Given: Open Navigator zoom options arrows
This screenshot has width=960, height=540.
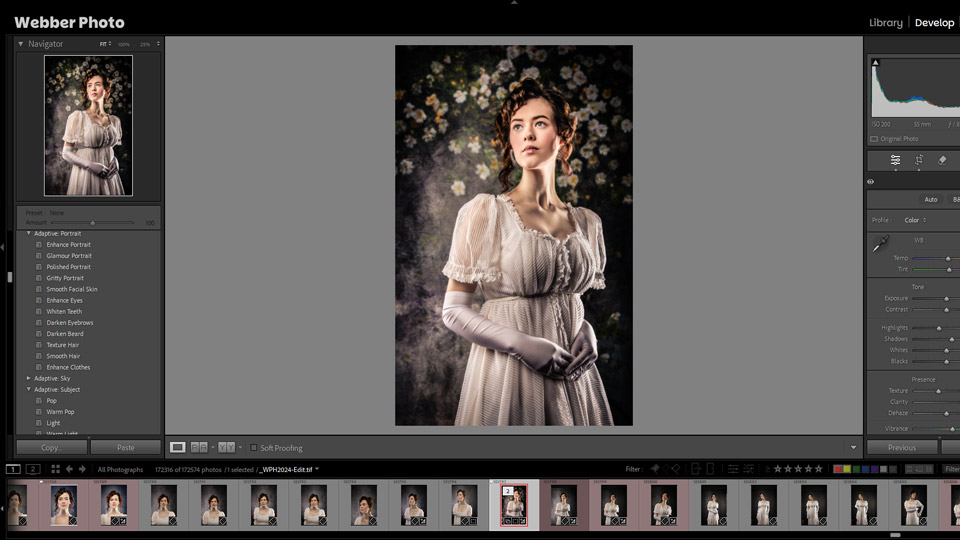Looking at the screenshot, I should click(158, 44).
